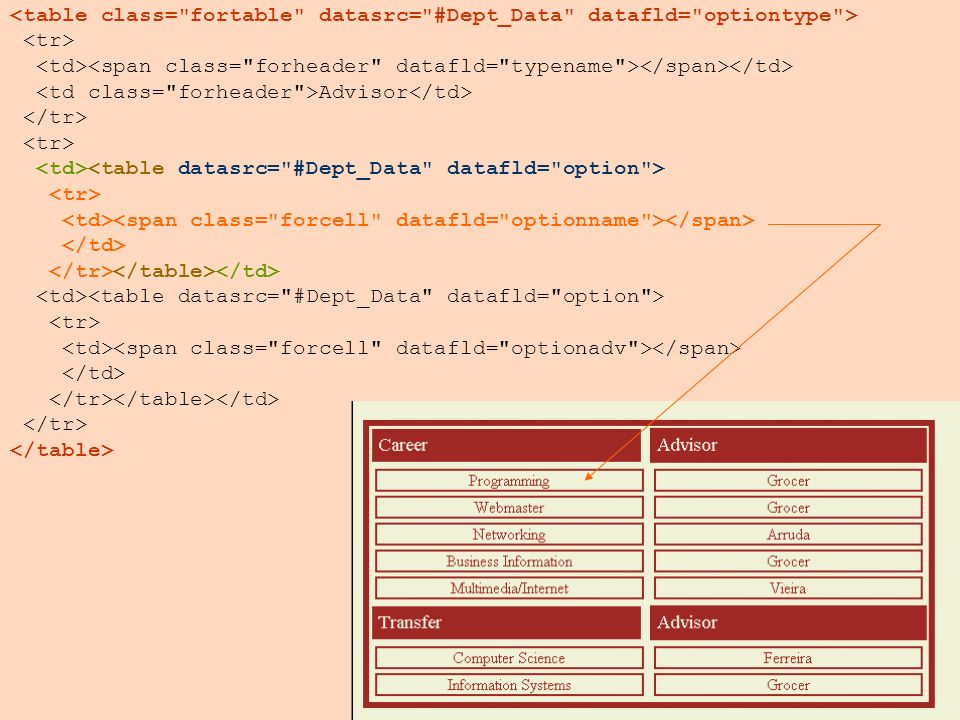Click the orange <tr> tag line
This screenshot has width=960, height=720.
point(75,194)
